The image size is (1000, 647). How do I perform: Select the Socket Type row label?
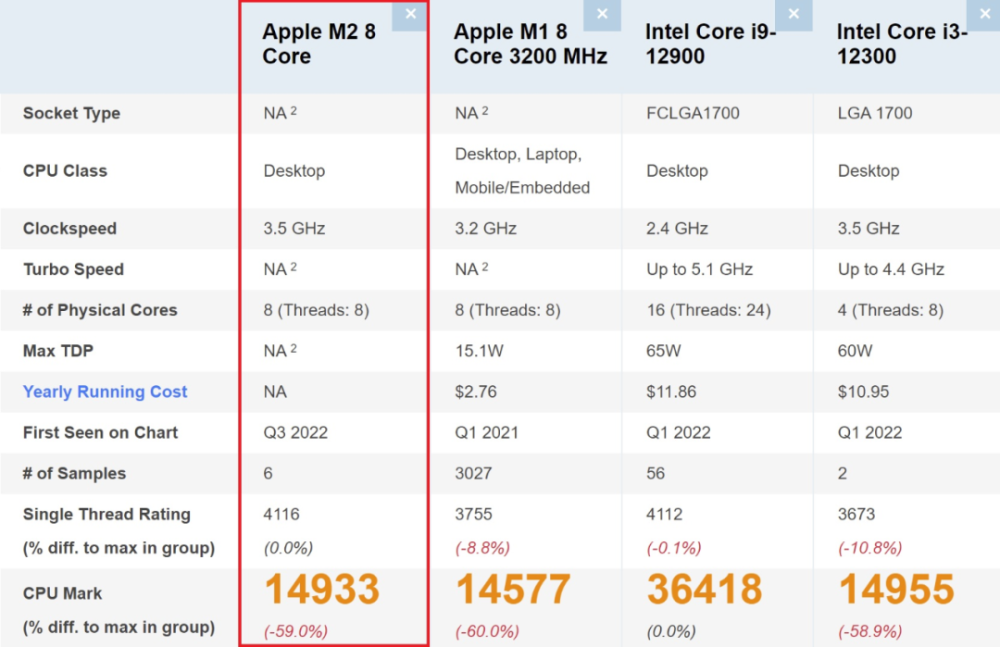(71, 113)
